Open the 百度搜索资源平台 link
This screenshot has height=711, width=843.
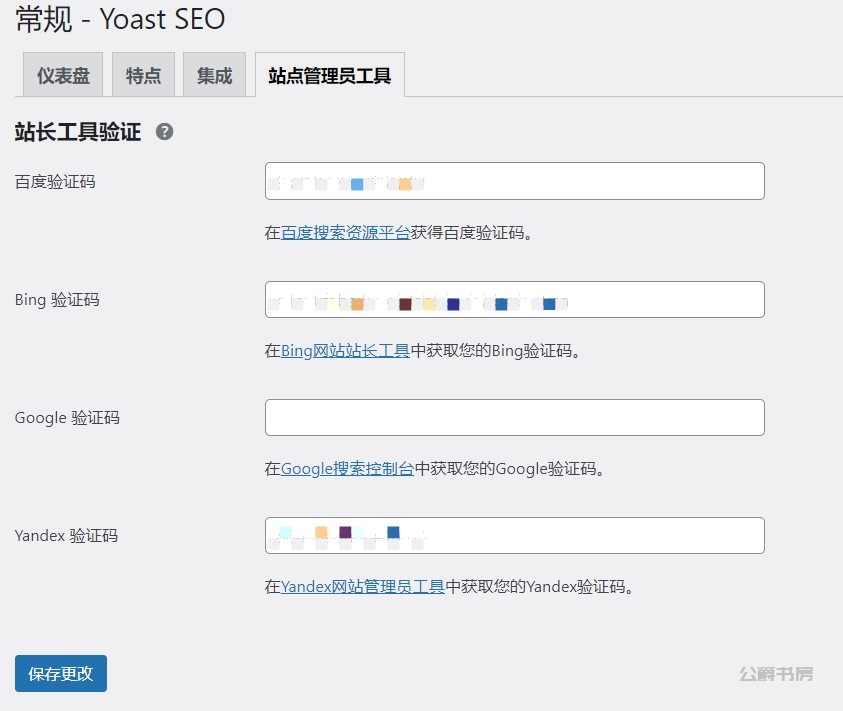coord(345,233)
